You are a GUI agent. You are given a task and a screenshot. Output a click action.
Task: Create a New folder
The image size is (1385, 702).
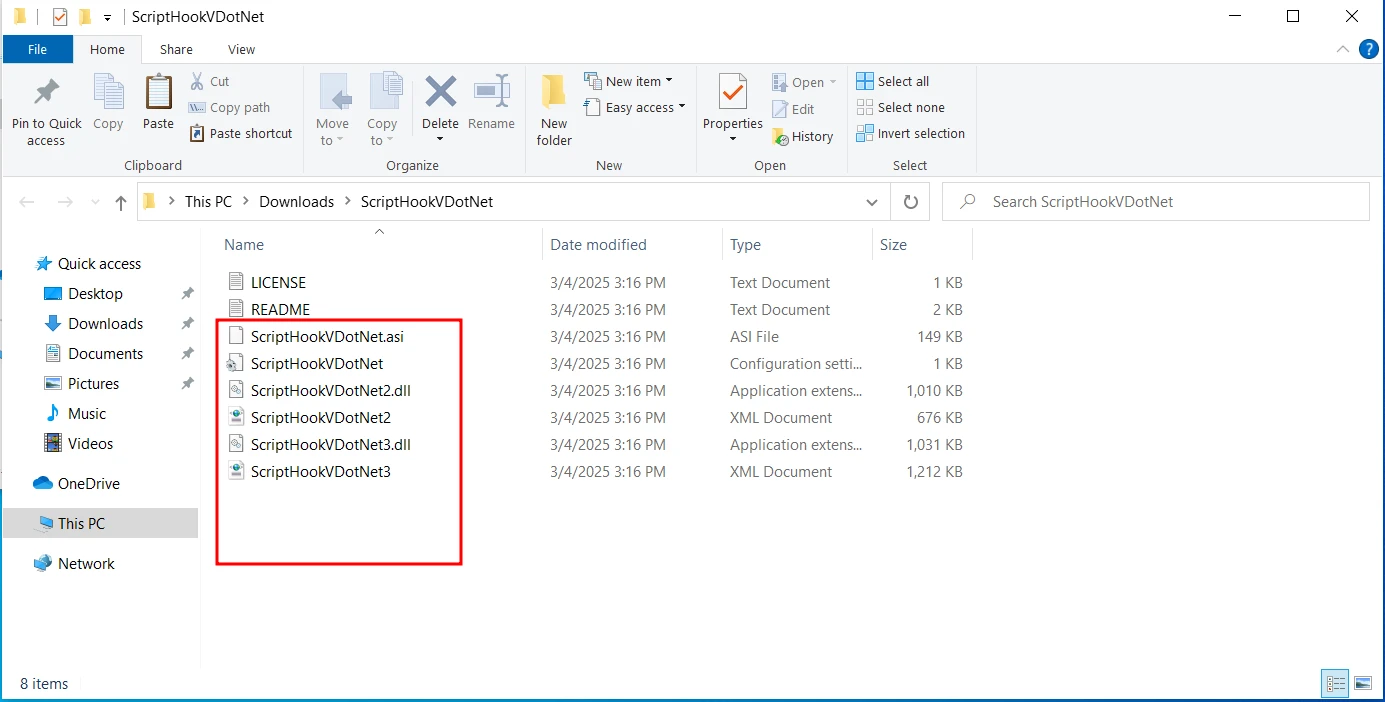point(554,111)
